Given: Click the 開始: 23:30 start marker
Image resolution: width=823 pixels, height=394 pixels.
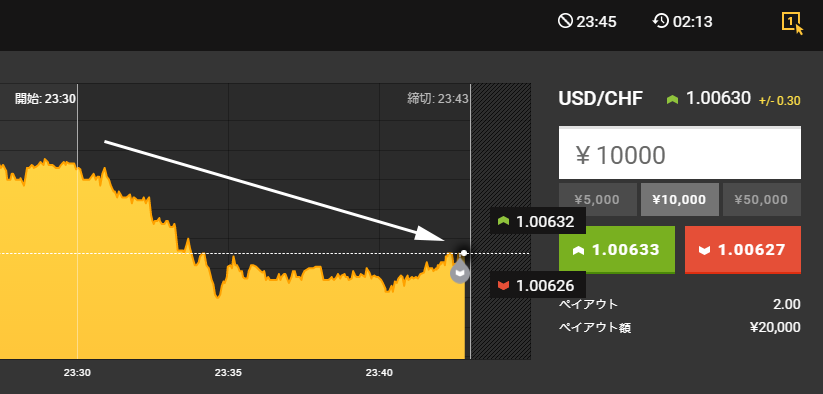Looking at the screenshot, I should point(45,99).
